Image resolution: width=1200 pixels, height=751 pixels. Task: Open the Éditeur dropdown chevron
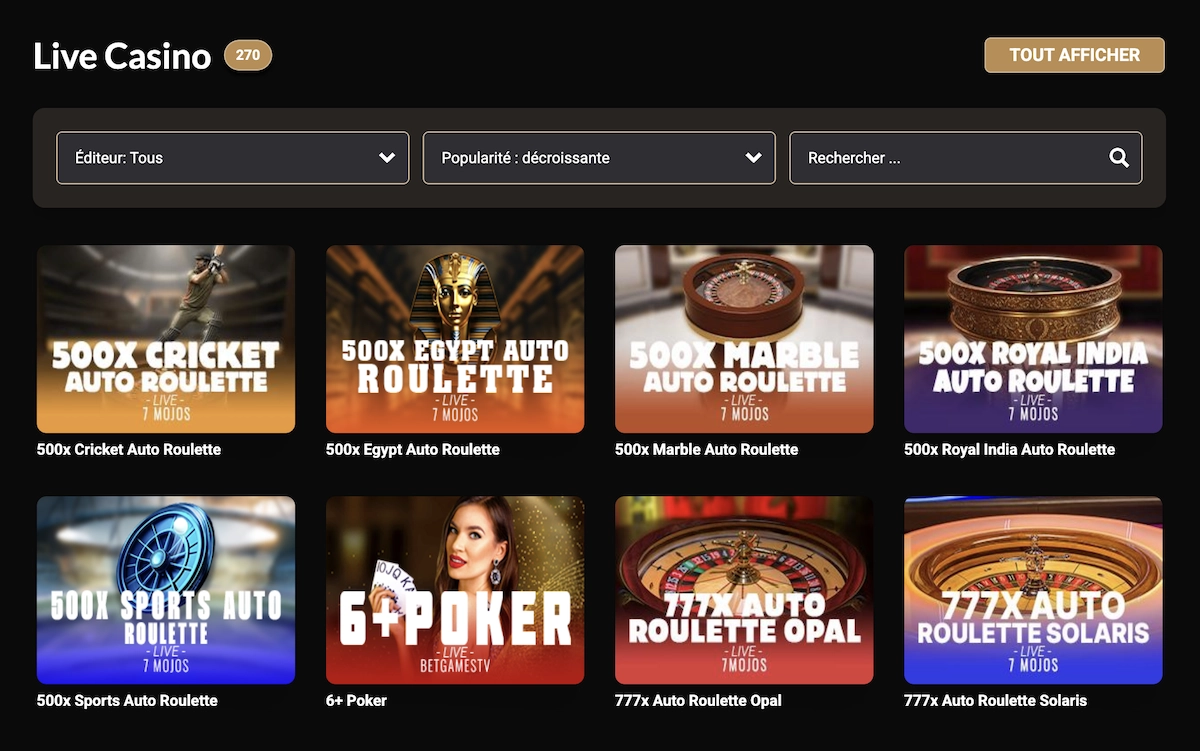coord(385,157)
